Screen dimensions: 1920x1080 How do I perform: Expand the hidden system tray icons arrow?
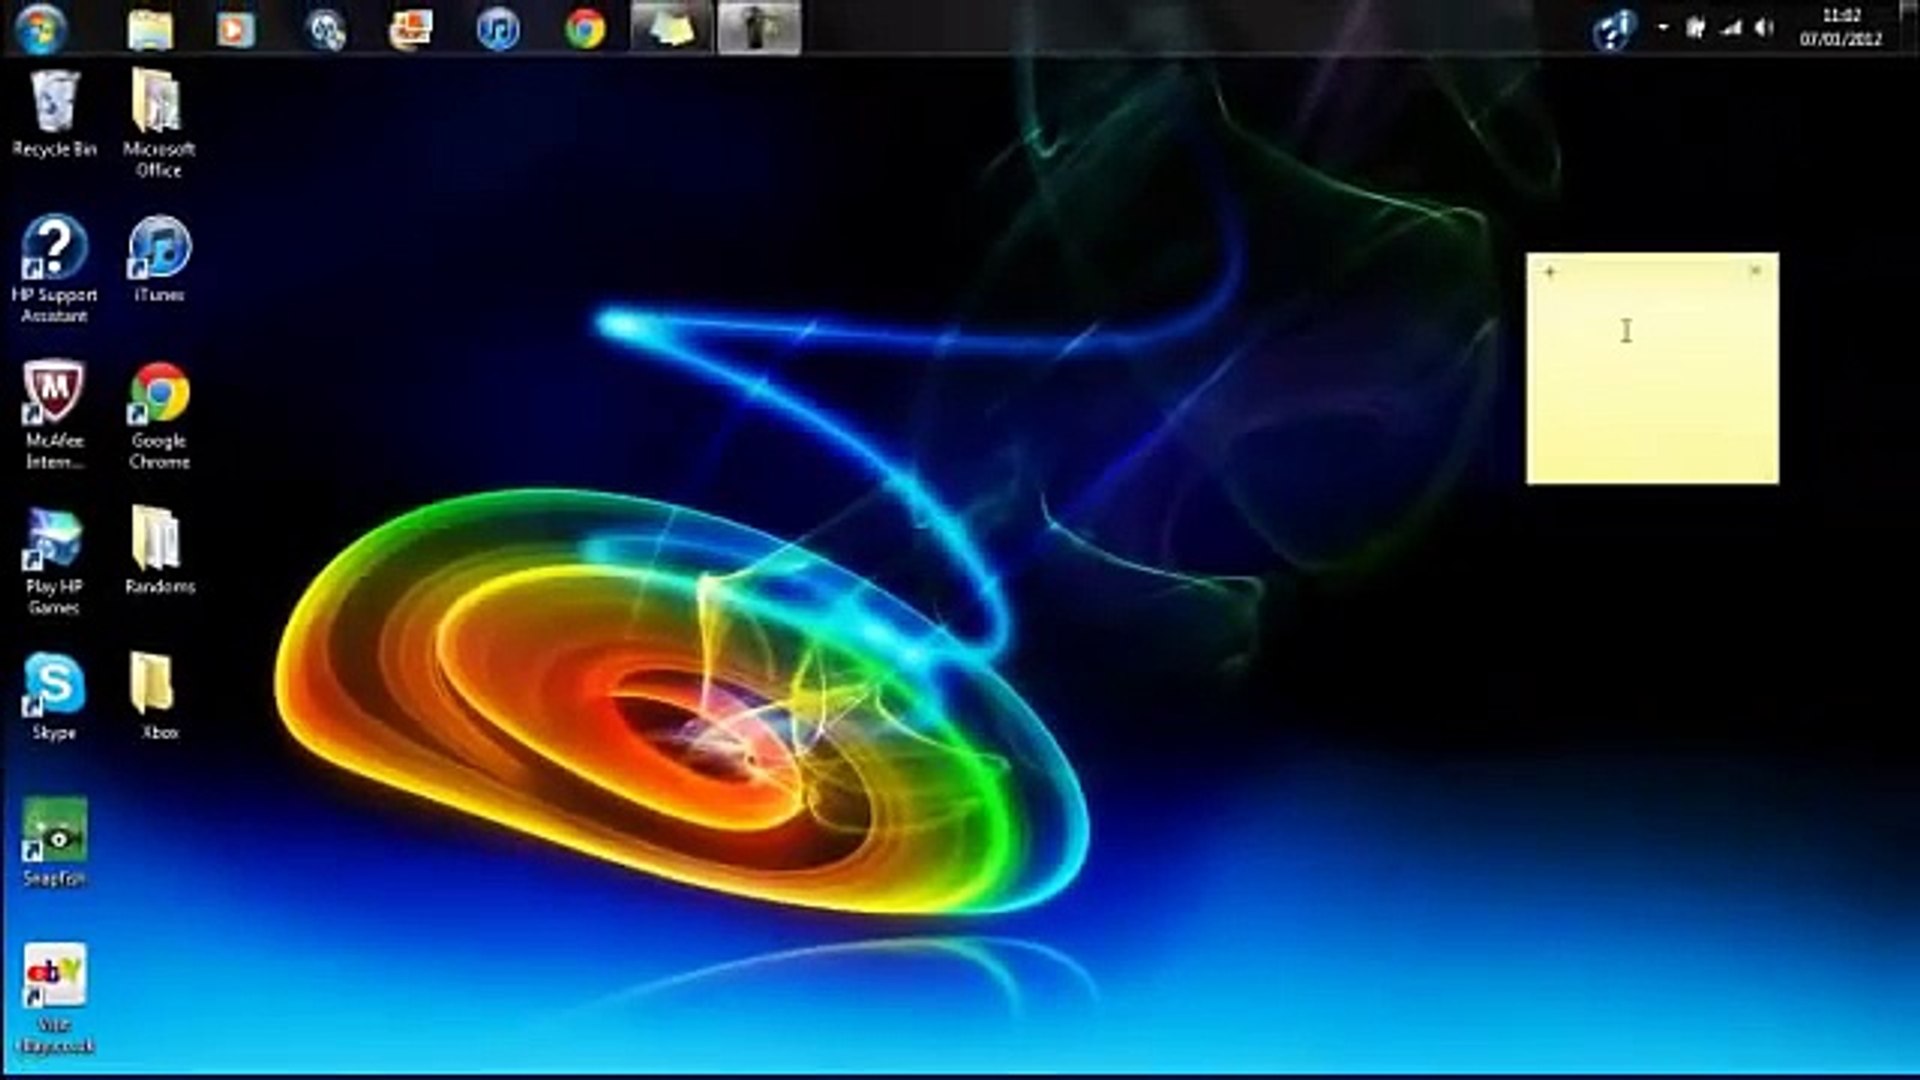click(x=1664, y=28)
